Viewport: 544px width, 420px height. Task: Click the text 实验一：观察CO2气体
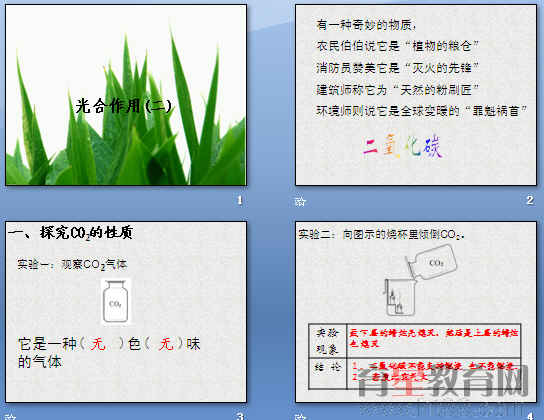pyautogui.click(x=72, y=265)
